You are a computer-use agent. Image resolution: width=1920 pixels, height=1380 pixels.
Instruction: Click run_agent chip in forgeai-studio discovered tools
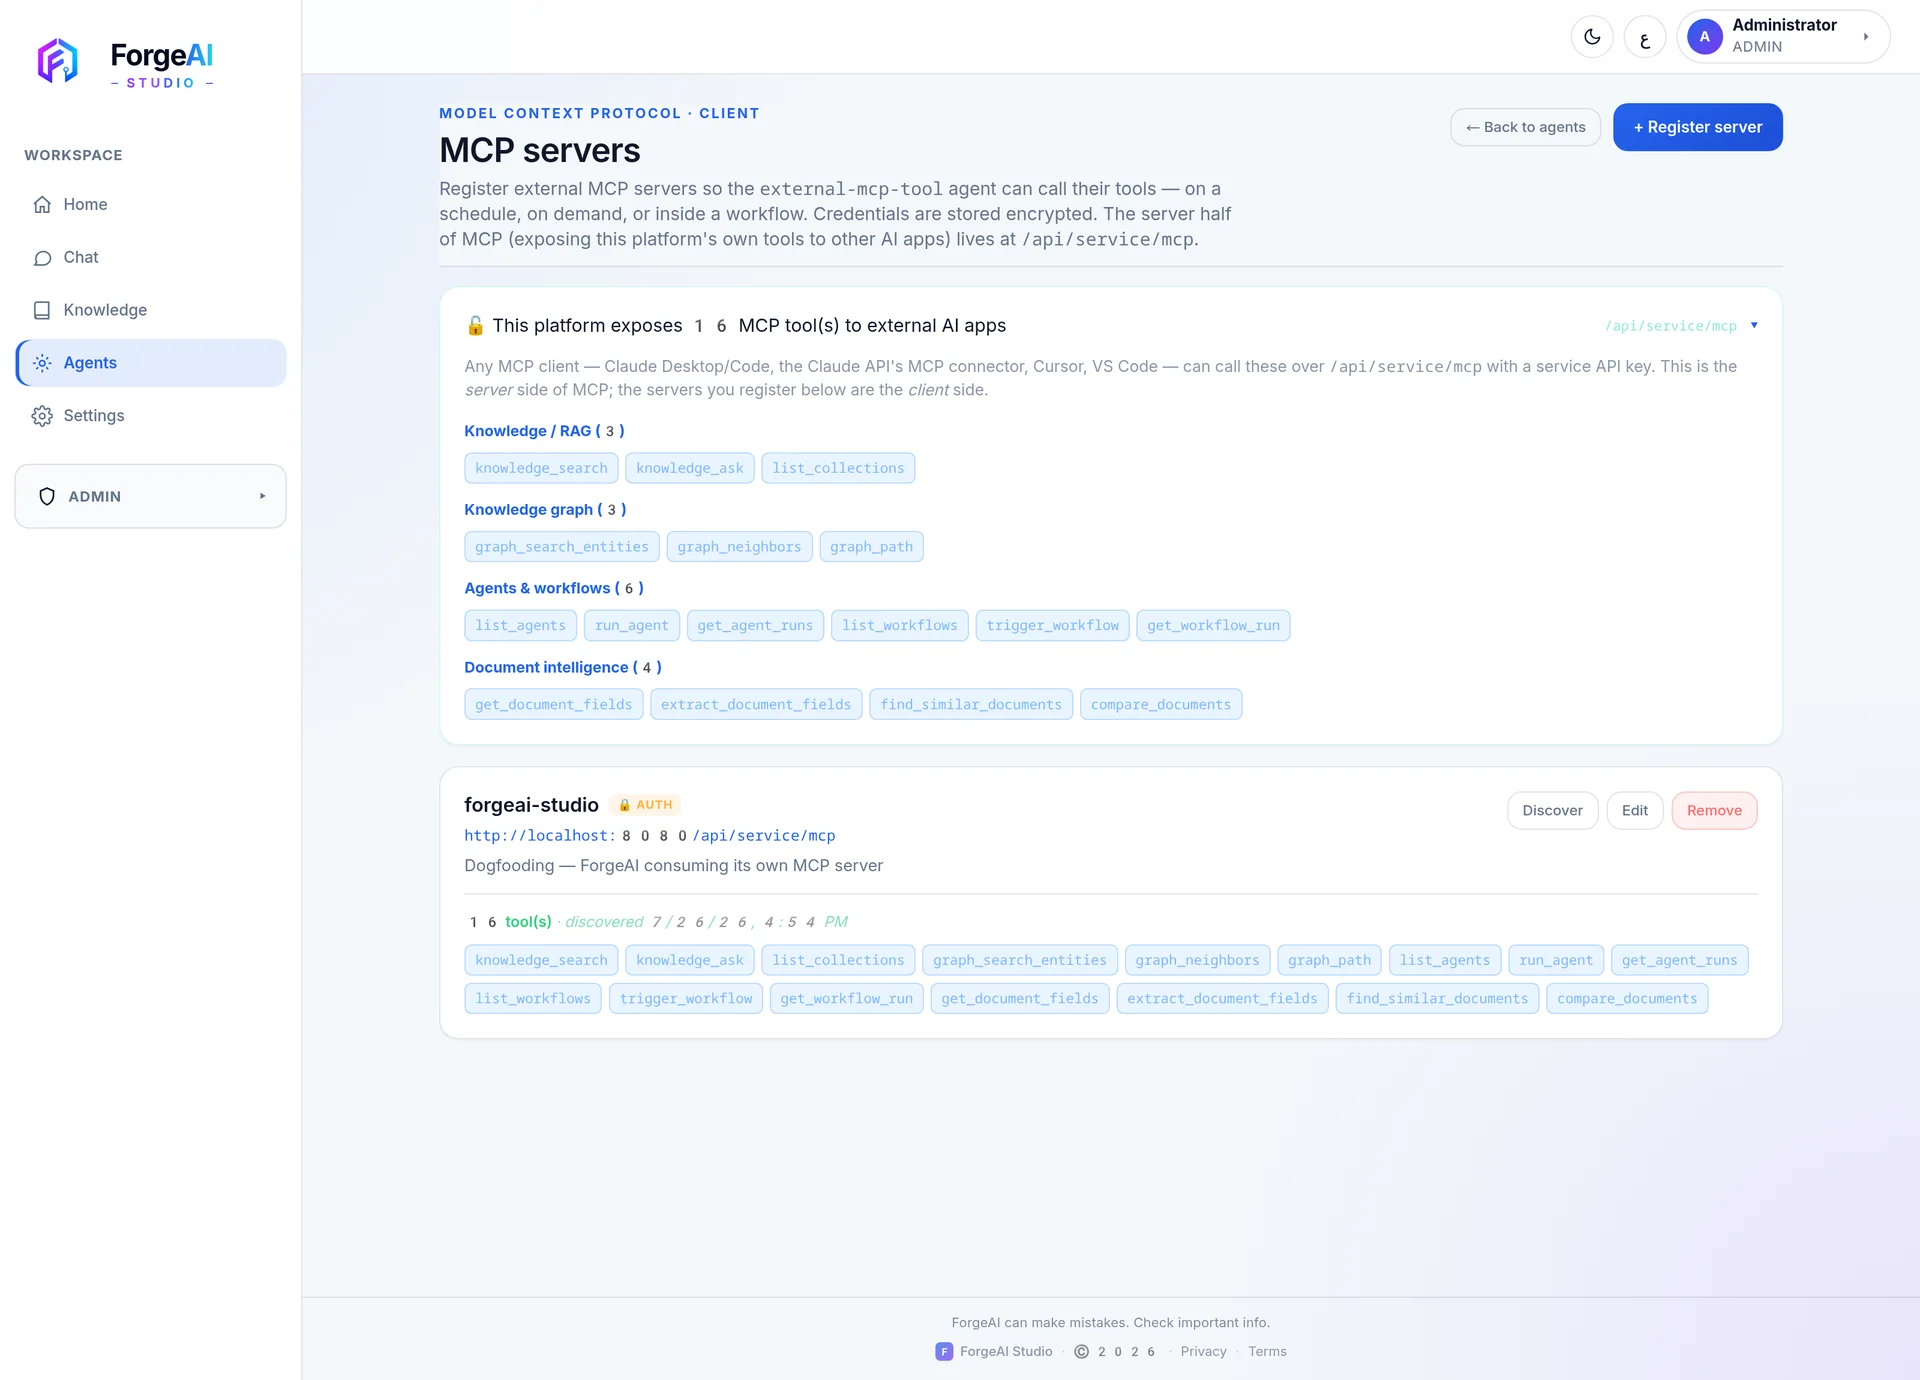(1556, 960)
